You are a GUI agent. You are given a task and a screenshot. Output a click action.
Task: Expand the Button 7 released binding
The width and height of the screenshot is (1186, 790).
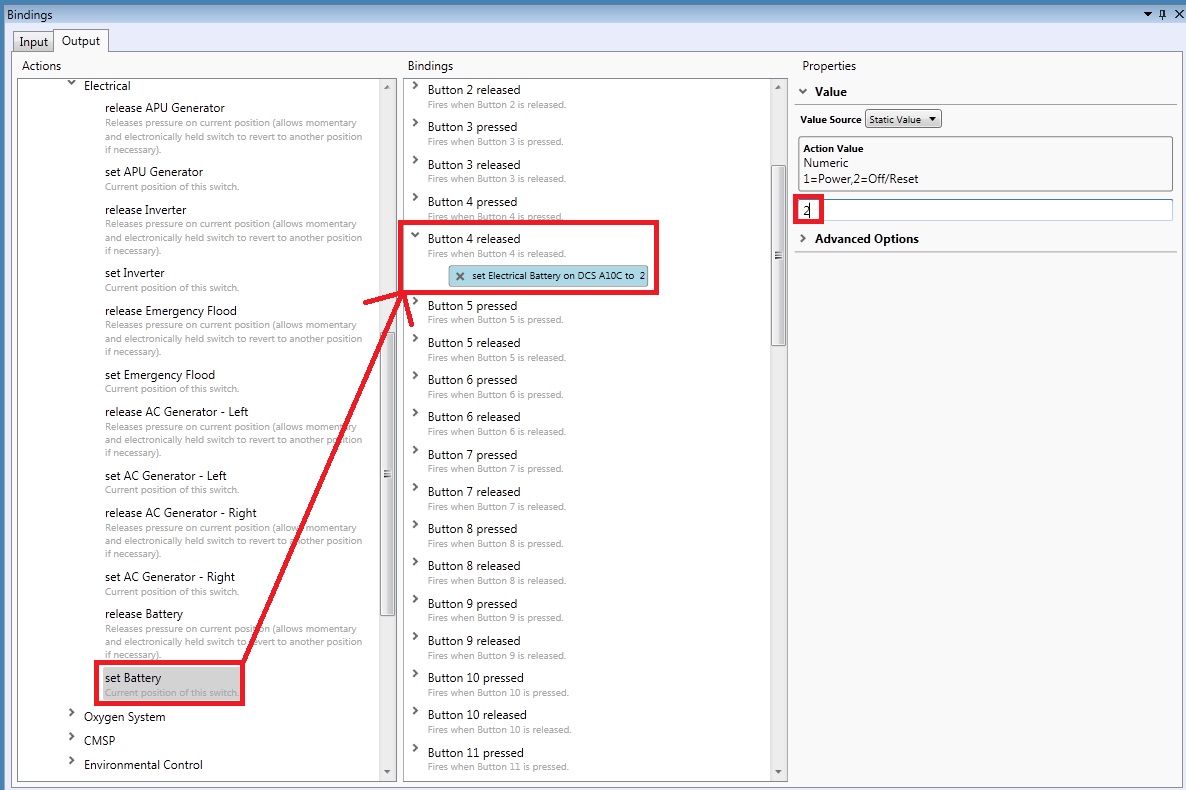pyautogui.click(x=415, y=487)
